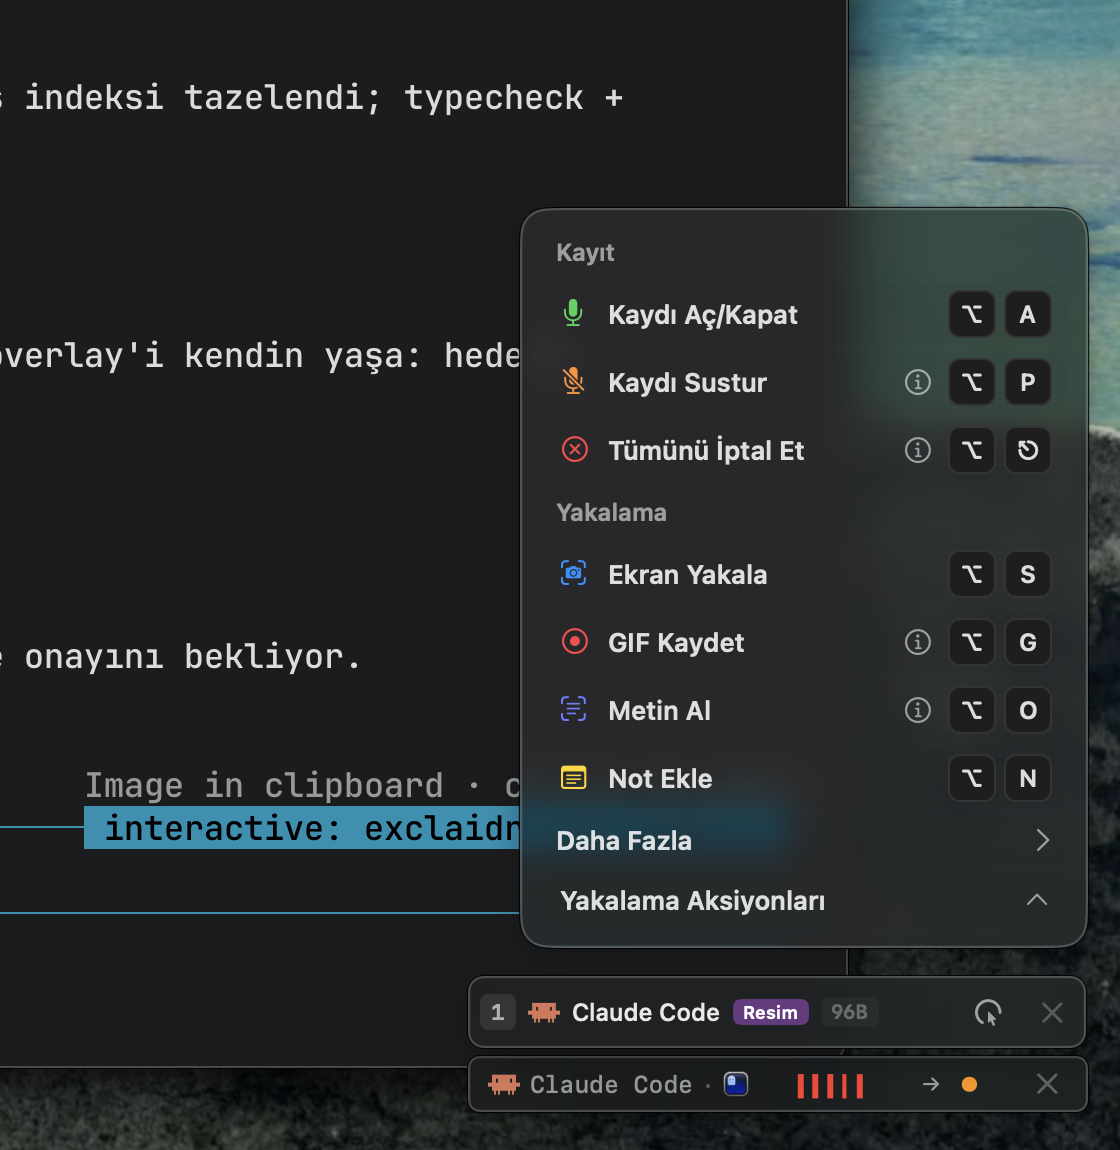Click the orange status dot in bottom bar

click(x=969, y=1084)
